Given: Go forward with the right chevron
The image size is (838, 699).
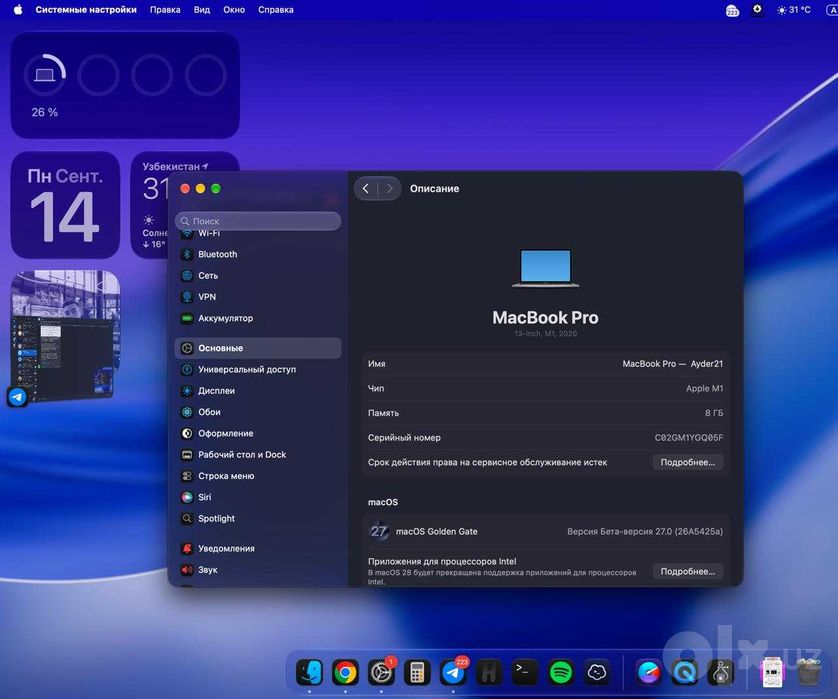Looking at the screenshot, I should click(390, 189).
